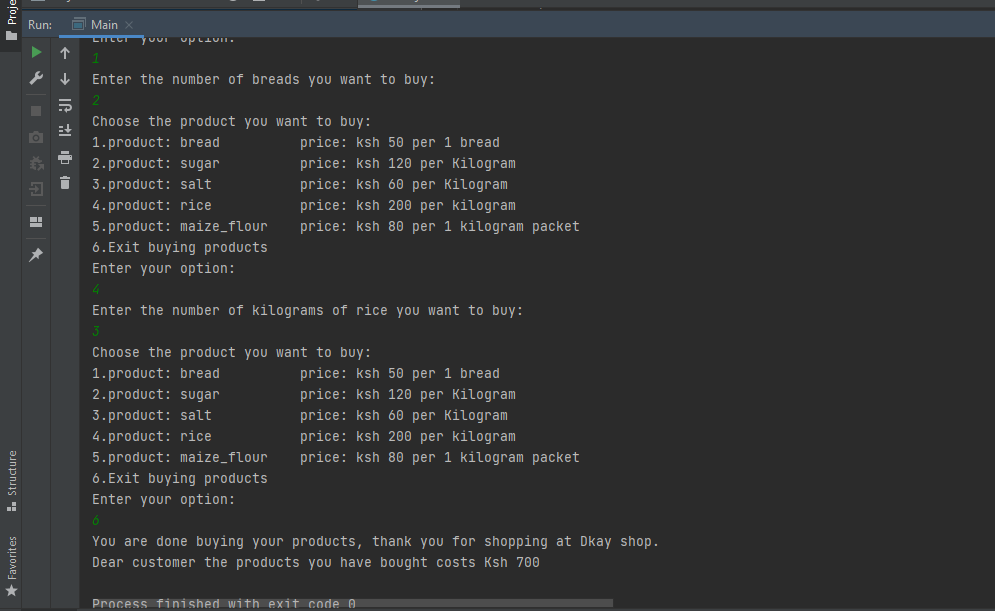The width and height of the screenshot is (995, 611).
Task: Toggle soft-wrap for console output
Action: click(x=66, y=104)
